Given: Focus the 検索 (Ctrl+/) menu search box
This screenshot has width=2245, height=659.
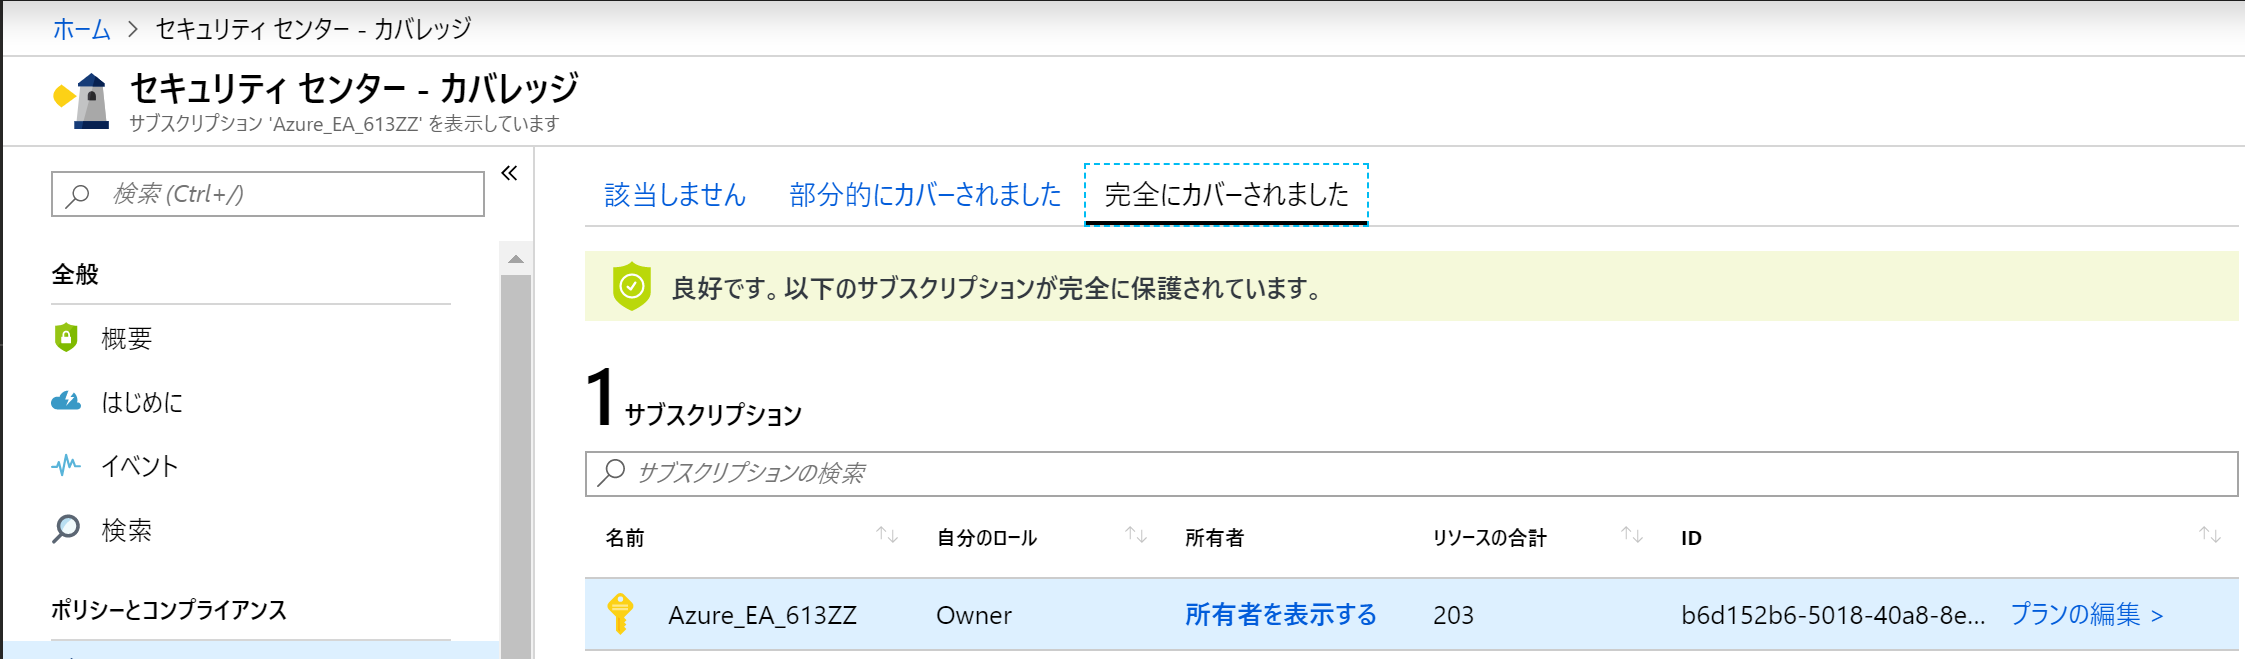Looking at the screenshot, I should [268, 194].
